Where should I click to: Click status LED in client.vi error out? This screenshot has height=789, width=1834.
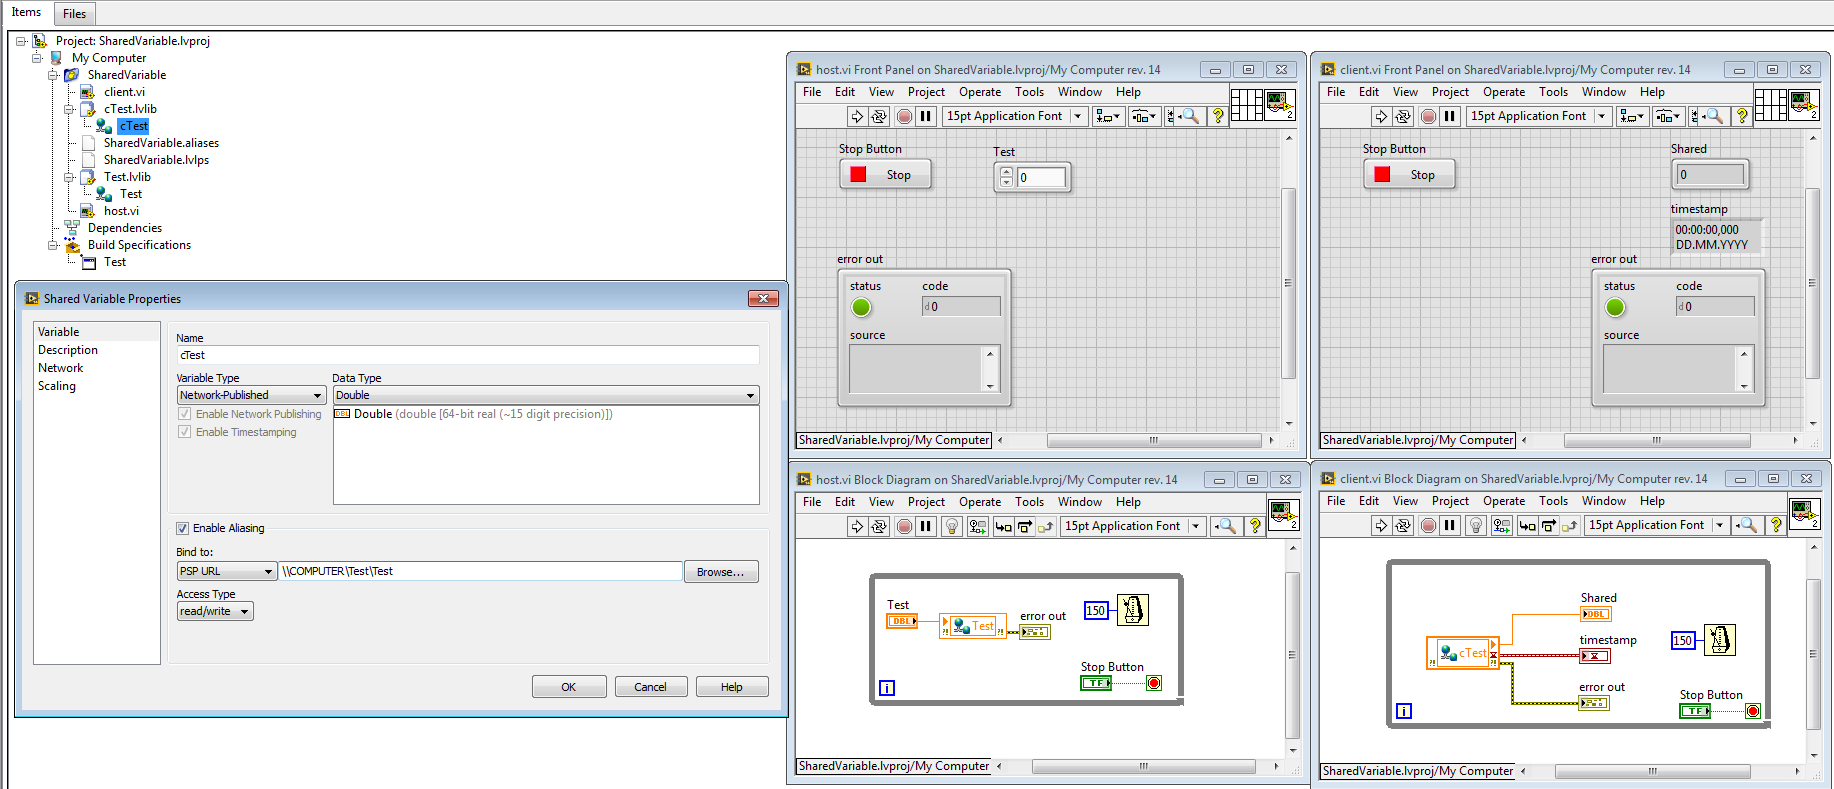click(x=1615, y=307)
